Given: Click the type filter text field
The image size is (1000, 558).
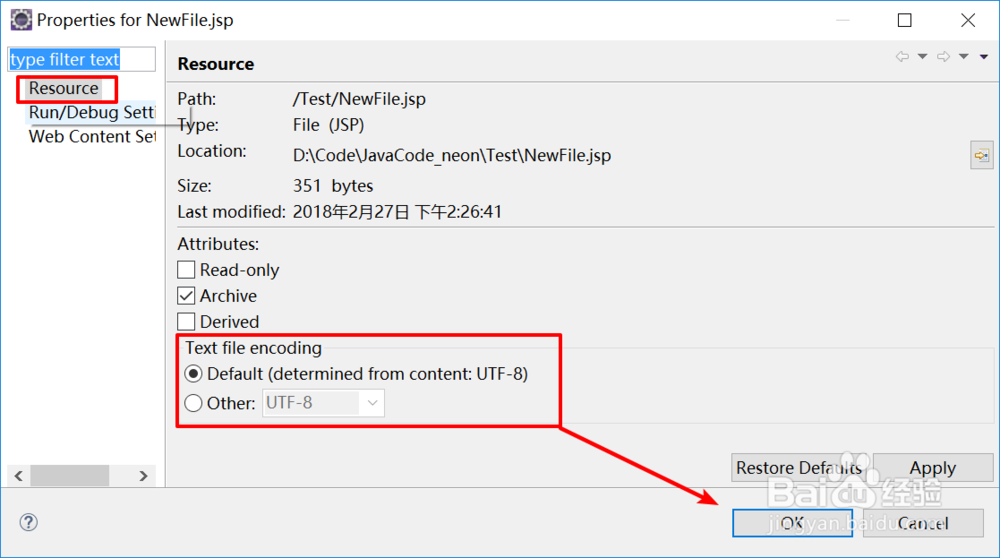Looking at the screenshot, I should [x=82, y=59].
